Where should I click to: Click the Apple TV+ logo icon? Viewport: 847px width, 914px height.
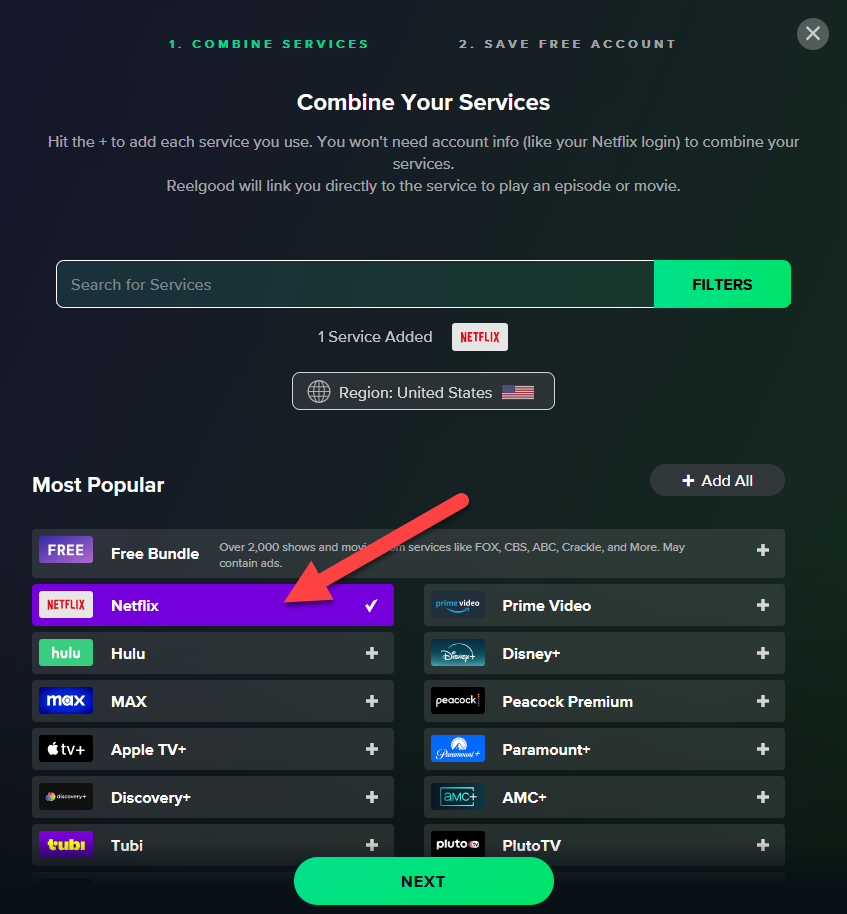[x=66, y=749]
